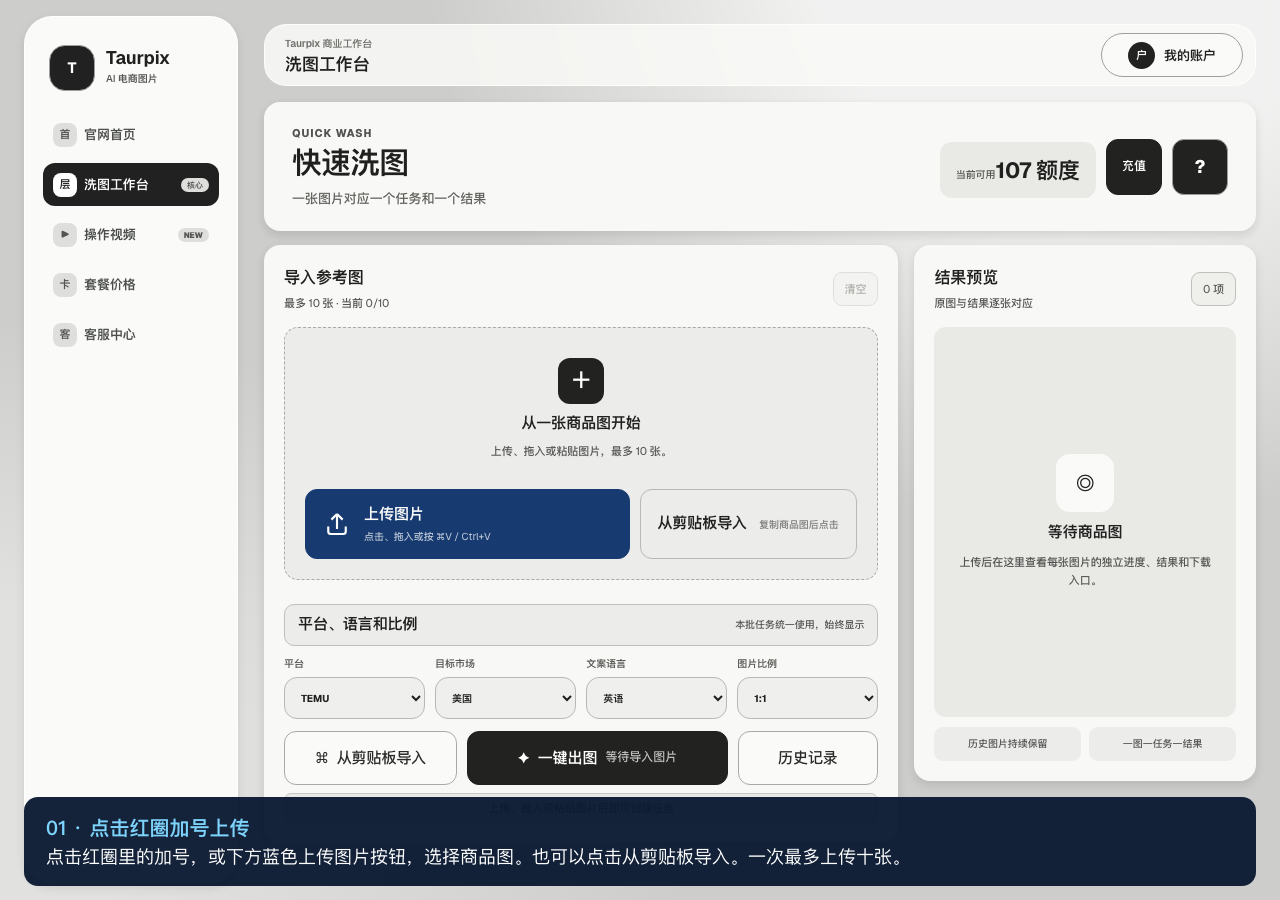
Task: Click the 卡 icon beside 套餐价格
Action: click(x=65, y=284)
